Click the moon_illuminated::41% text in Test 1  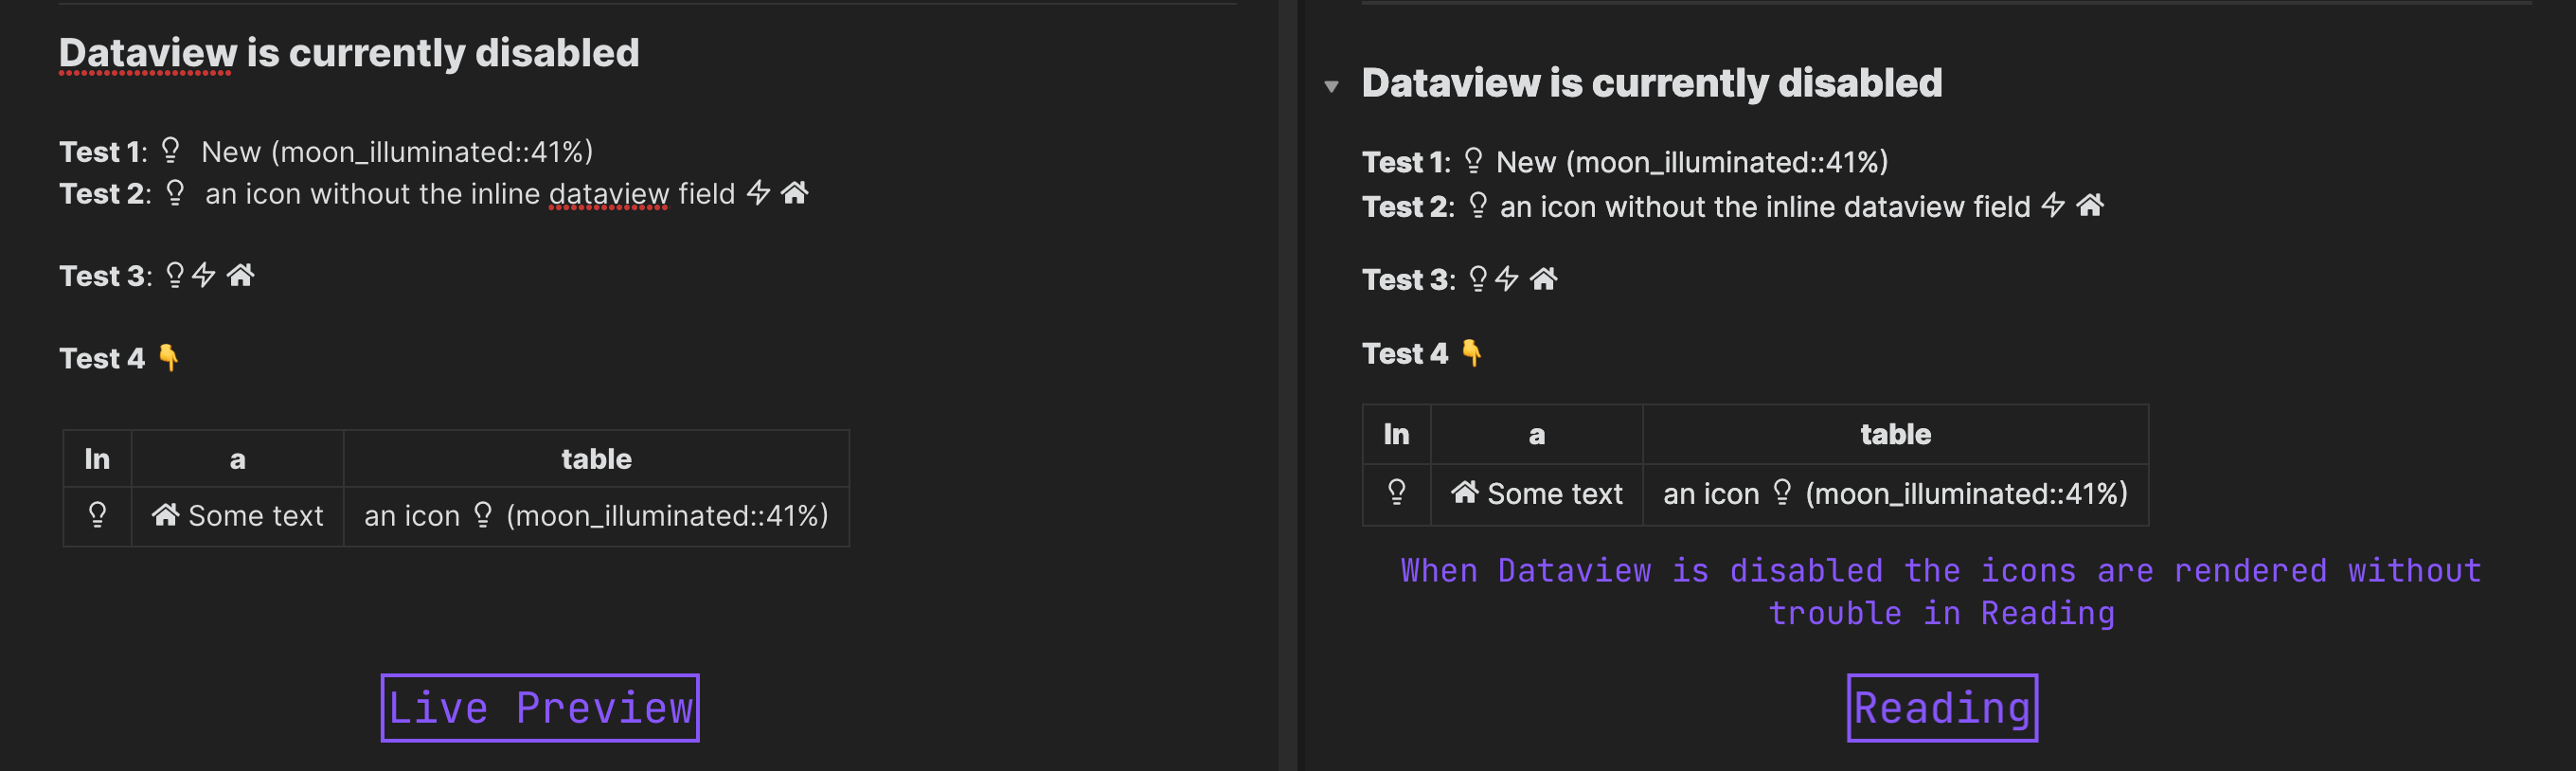tap(435, 152)
